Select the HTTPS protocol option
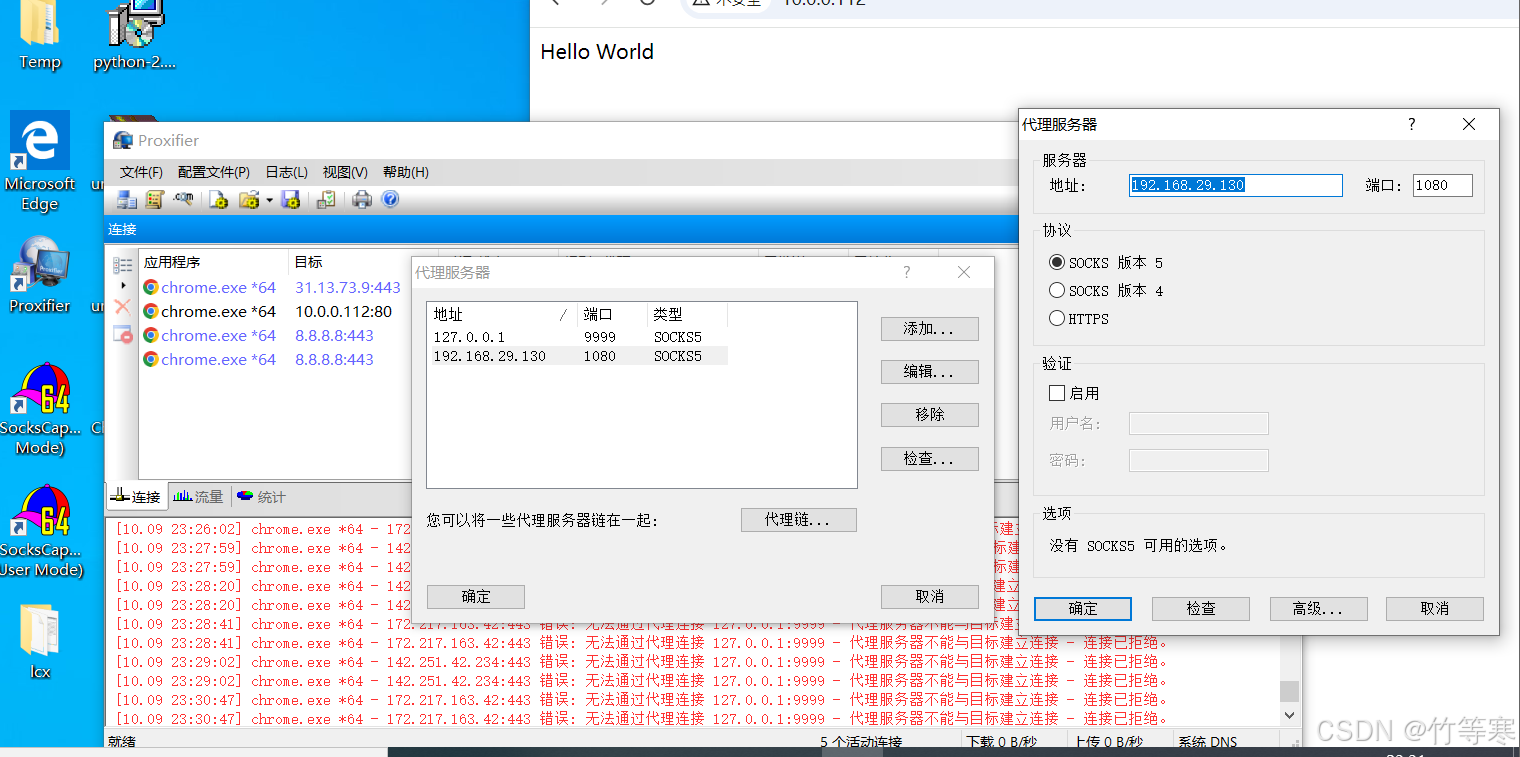1520x757 pixels. click(1057, 318)
